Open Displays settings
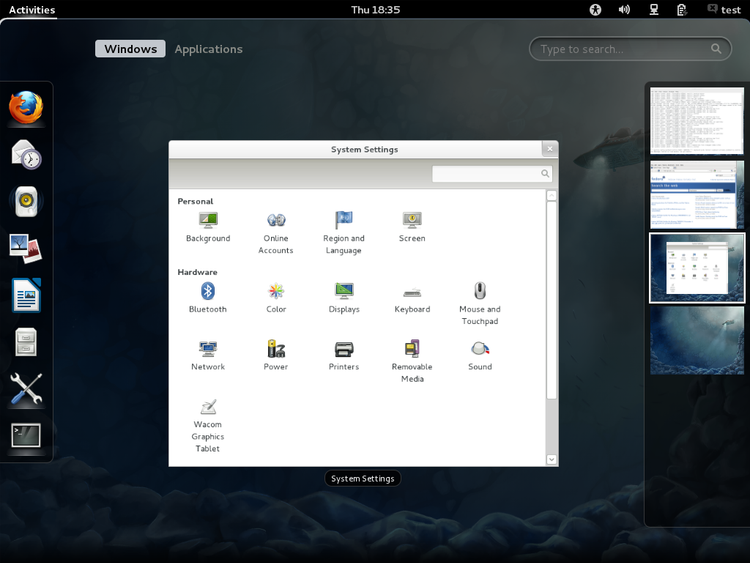 click(x=344, y=292)
